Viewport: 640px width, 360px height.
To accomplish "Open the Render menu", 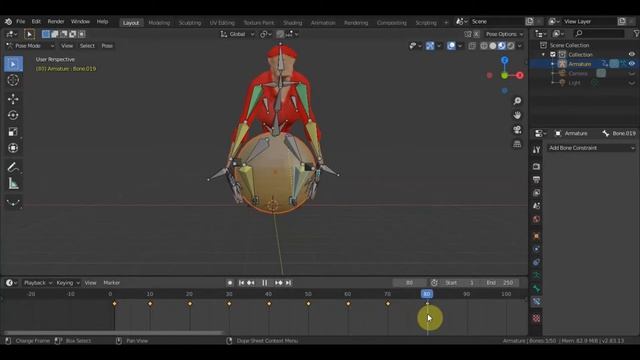I will 56,22.
